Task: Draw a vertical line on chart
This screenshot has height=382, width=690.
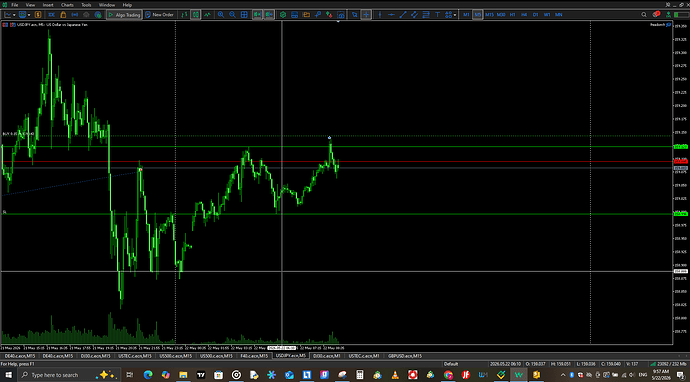Action: tap(380, 15)
